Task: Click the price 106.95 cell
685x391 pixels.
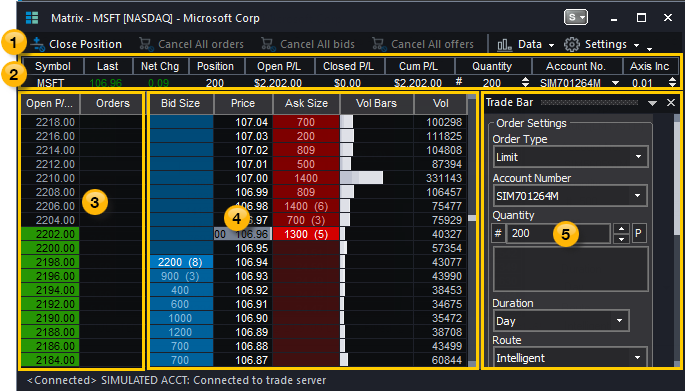Action: (243, 248)
